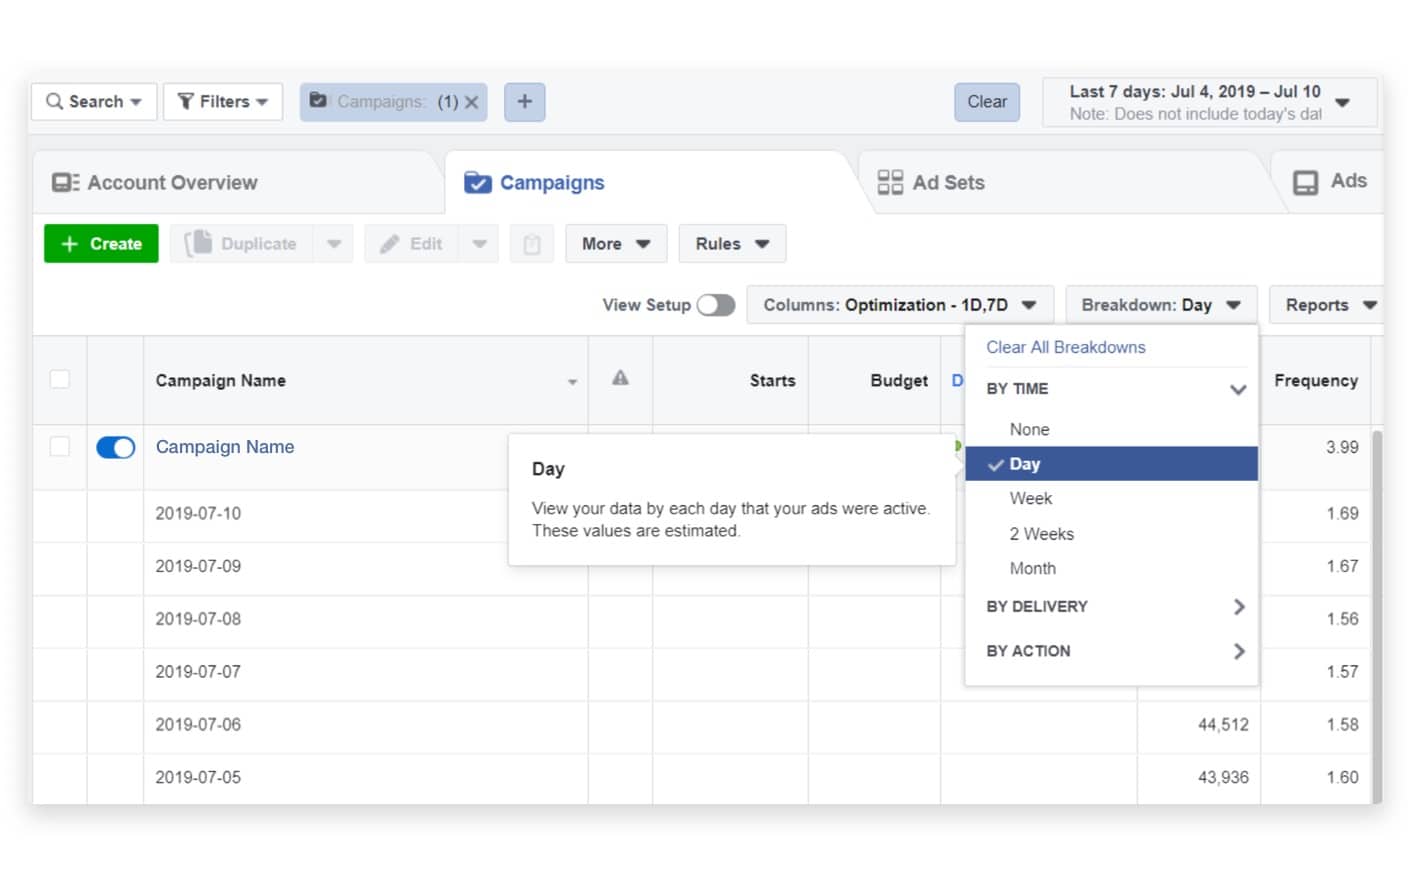Click the green Create button
Image resolution: width=1412 pixels, height=884 pixels.
point(100,243)
